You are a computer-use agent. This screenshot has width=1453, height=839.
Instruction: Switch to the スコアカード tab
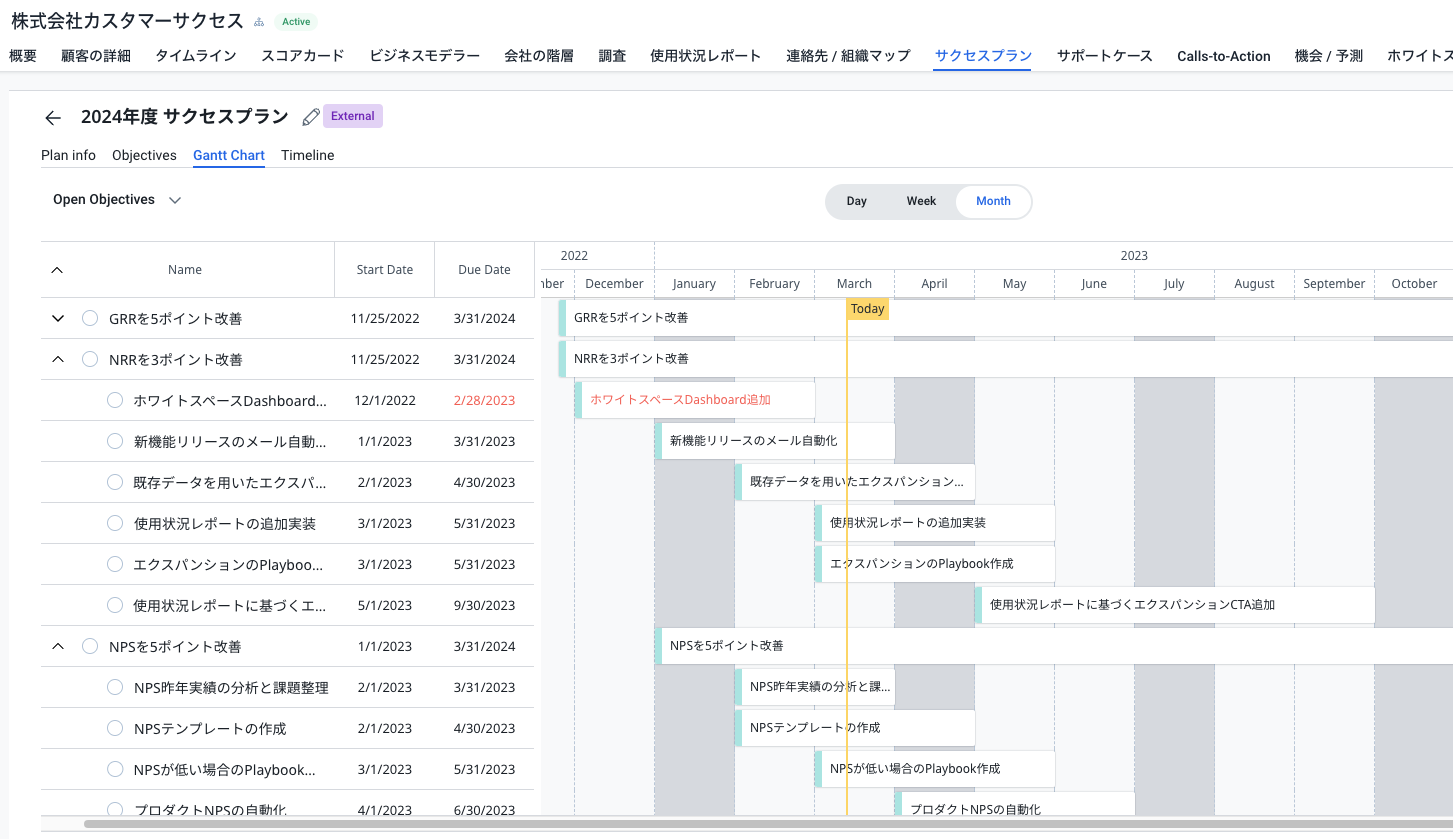(303, 56)
